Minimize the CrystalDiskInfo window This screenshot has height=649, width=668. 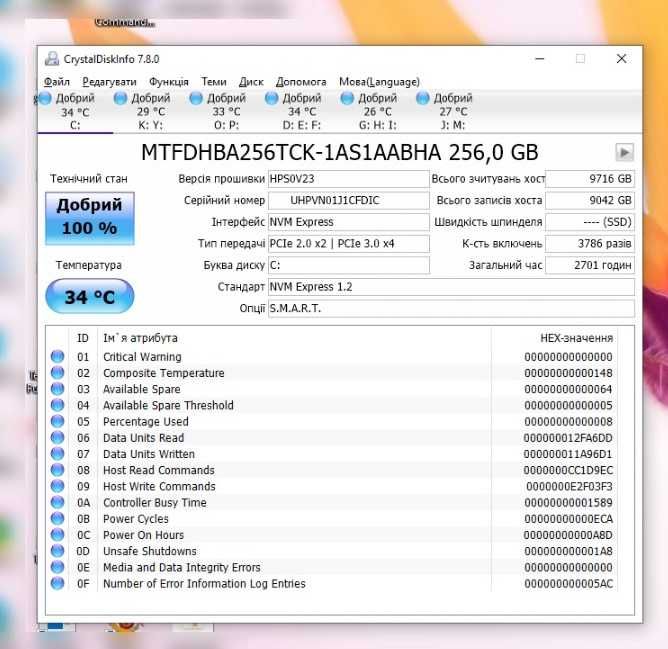tap(540, 58)
